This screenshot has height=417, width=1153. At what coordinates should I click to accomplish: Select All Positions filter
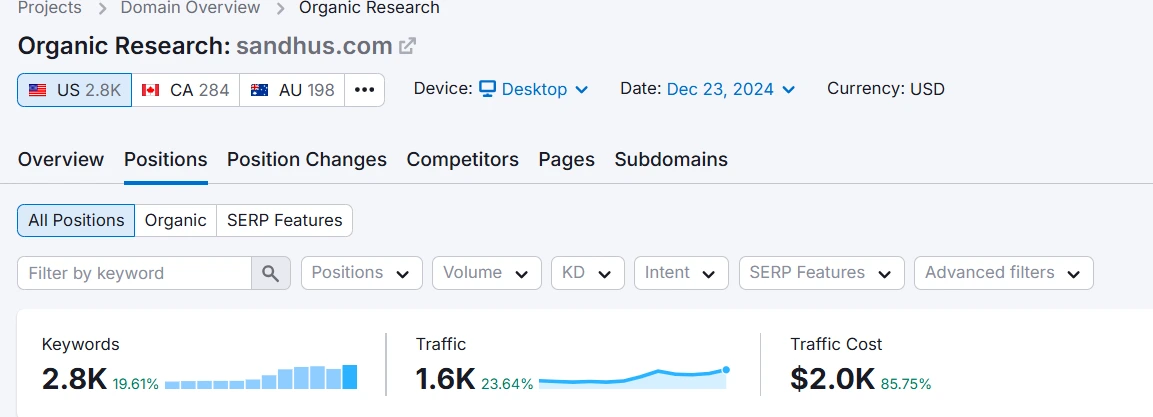point(76,221)
